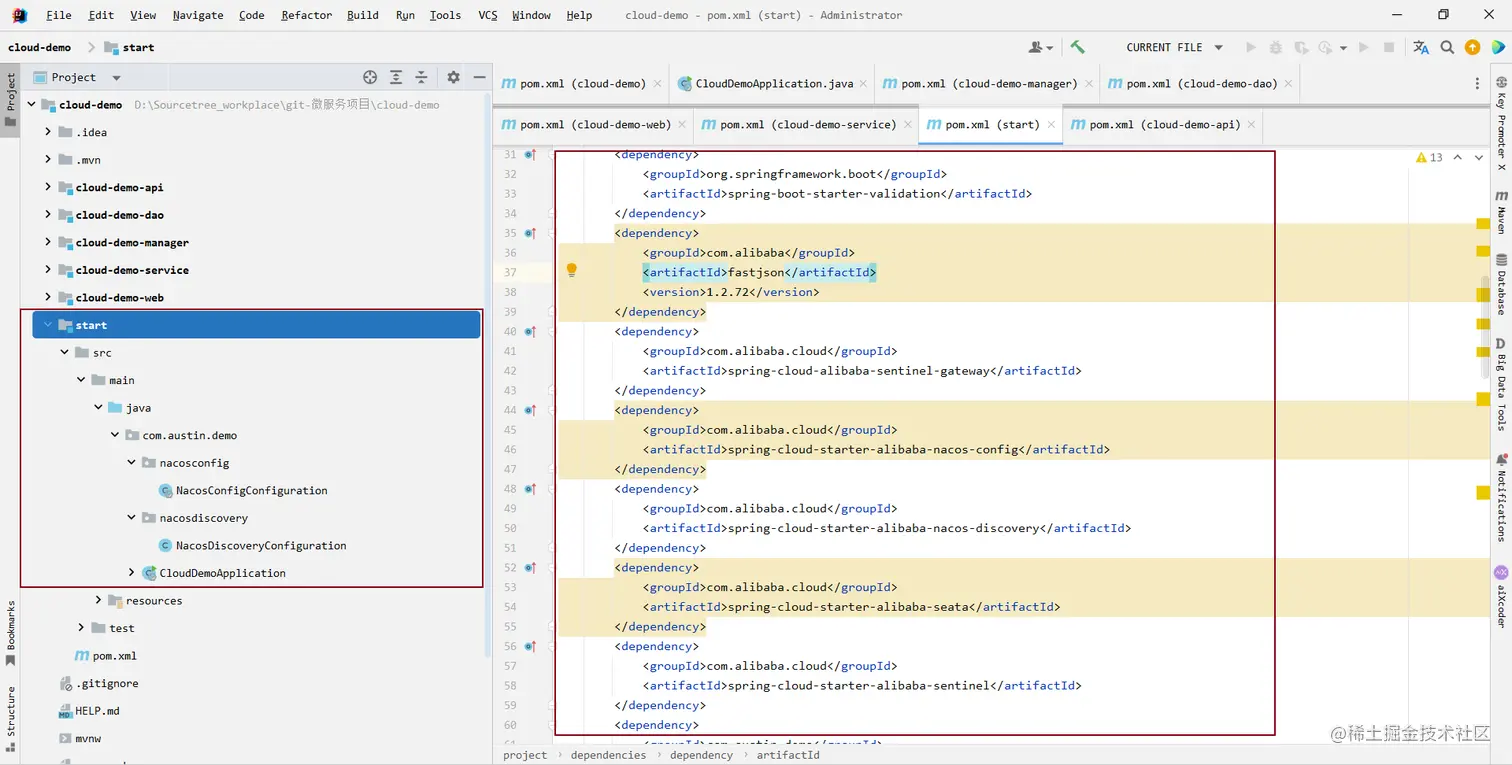Toggle the Database tool window
Viewport: 1512px width, 765px height.
(x=1501, y=283)
